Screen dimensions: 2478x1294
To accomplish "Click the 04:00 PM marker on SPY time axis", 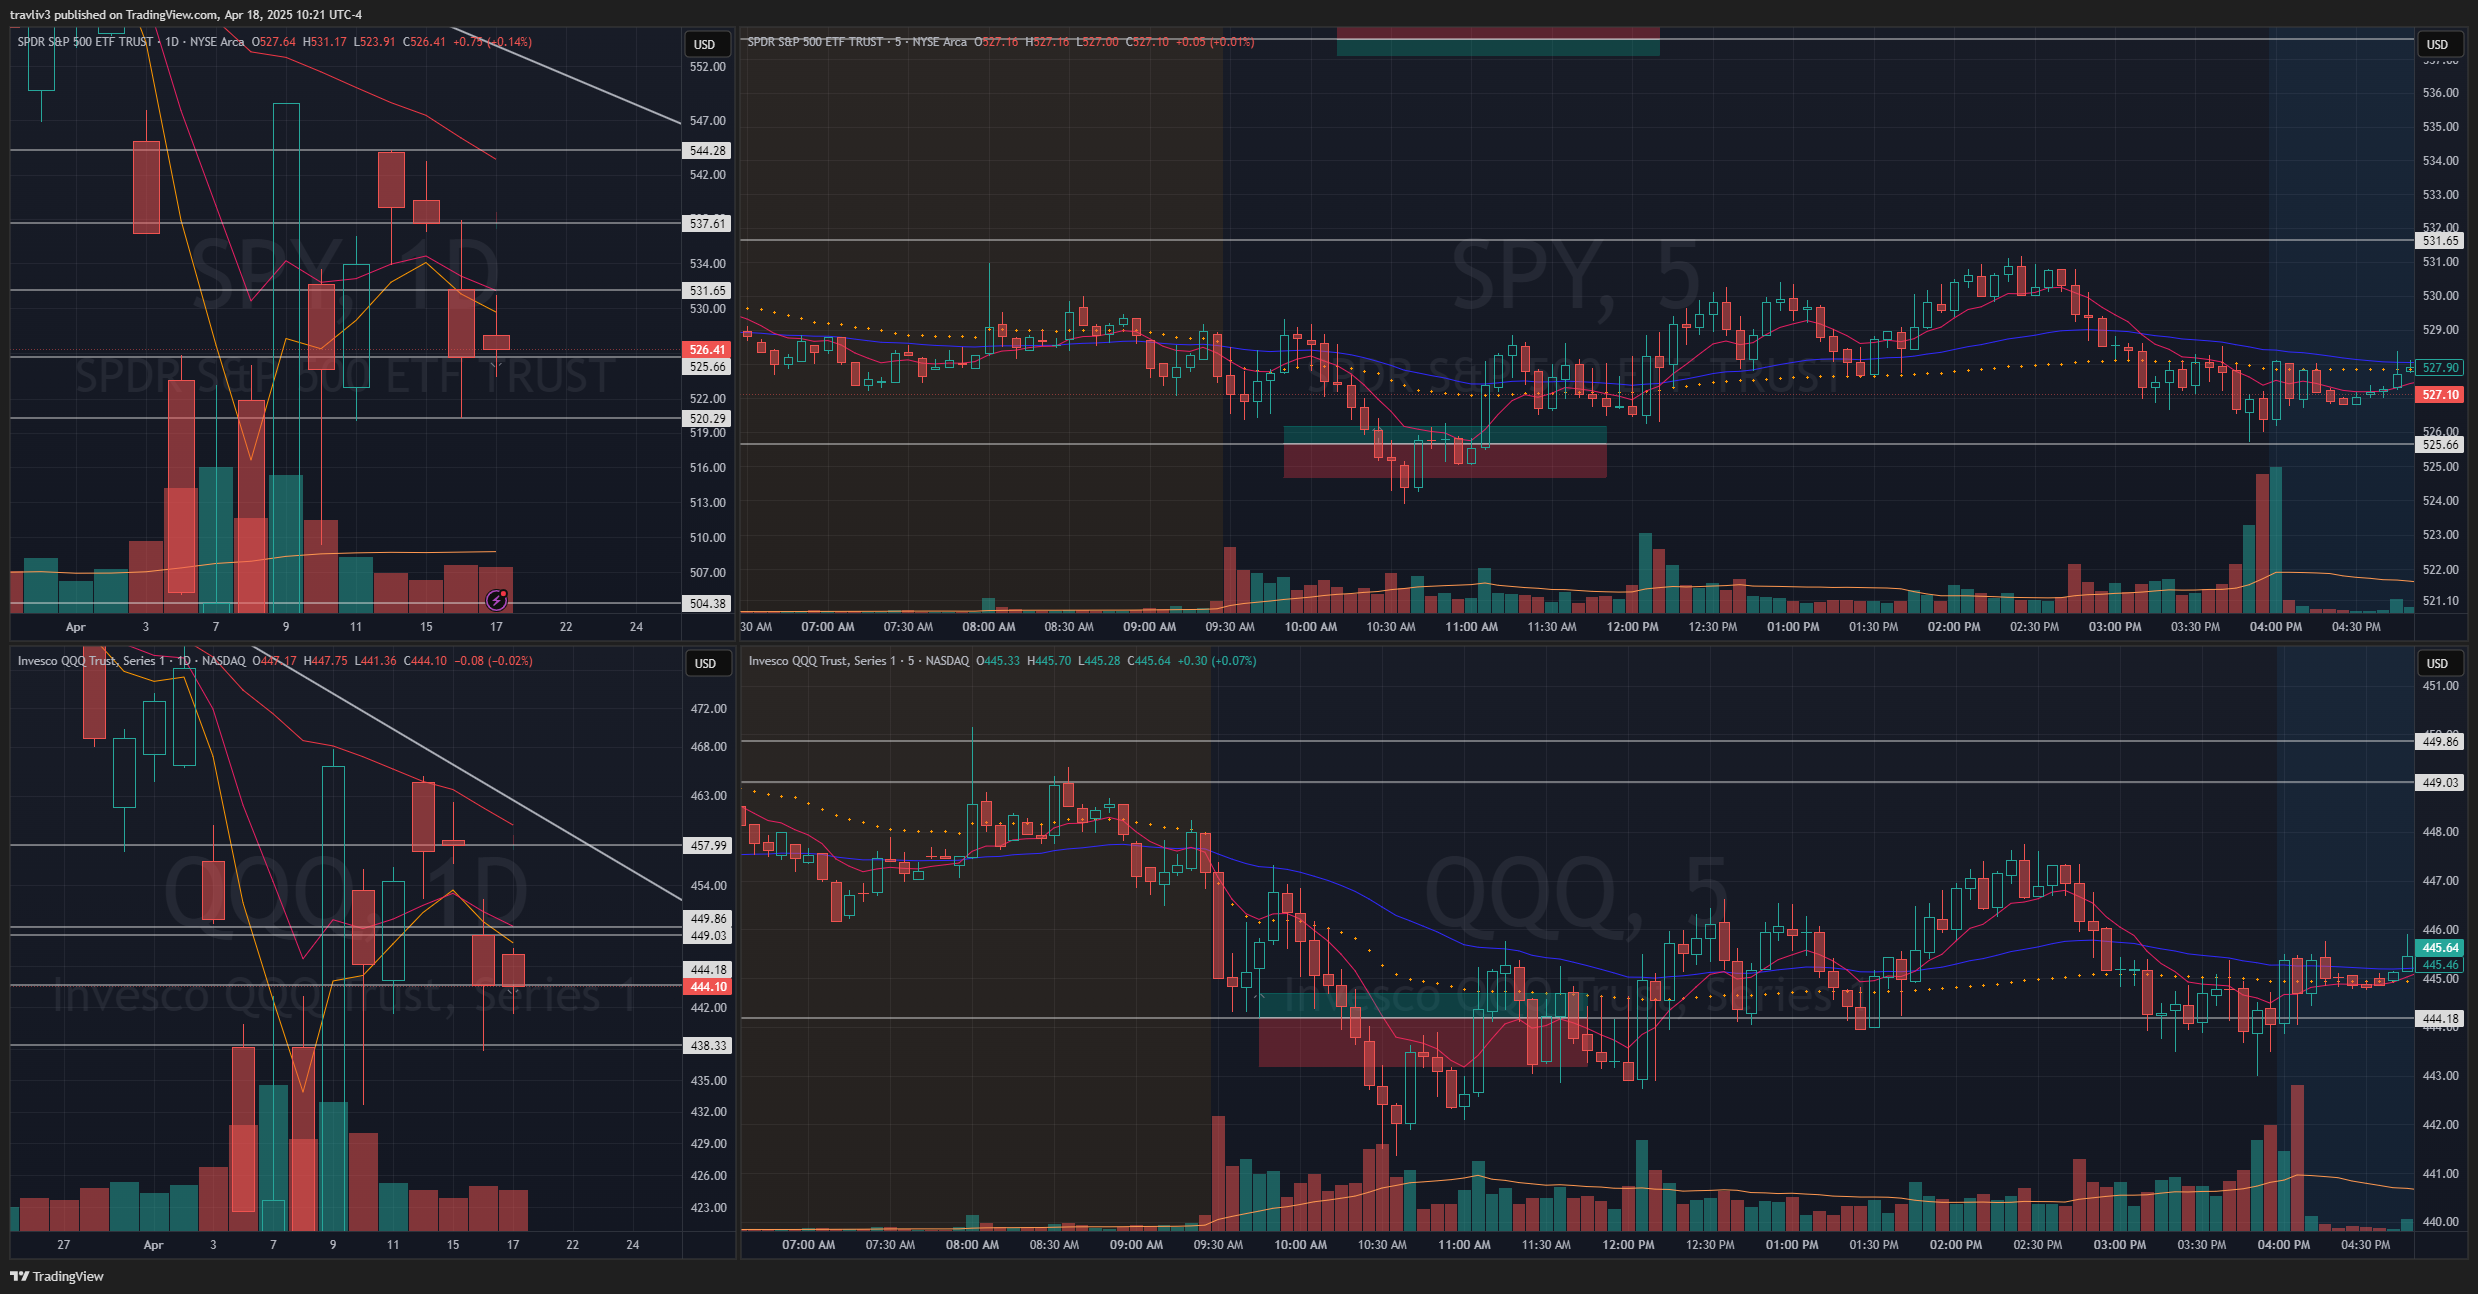I will (x=2275, y=627).
